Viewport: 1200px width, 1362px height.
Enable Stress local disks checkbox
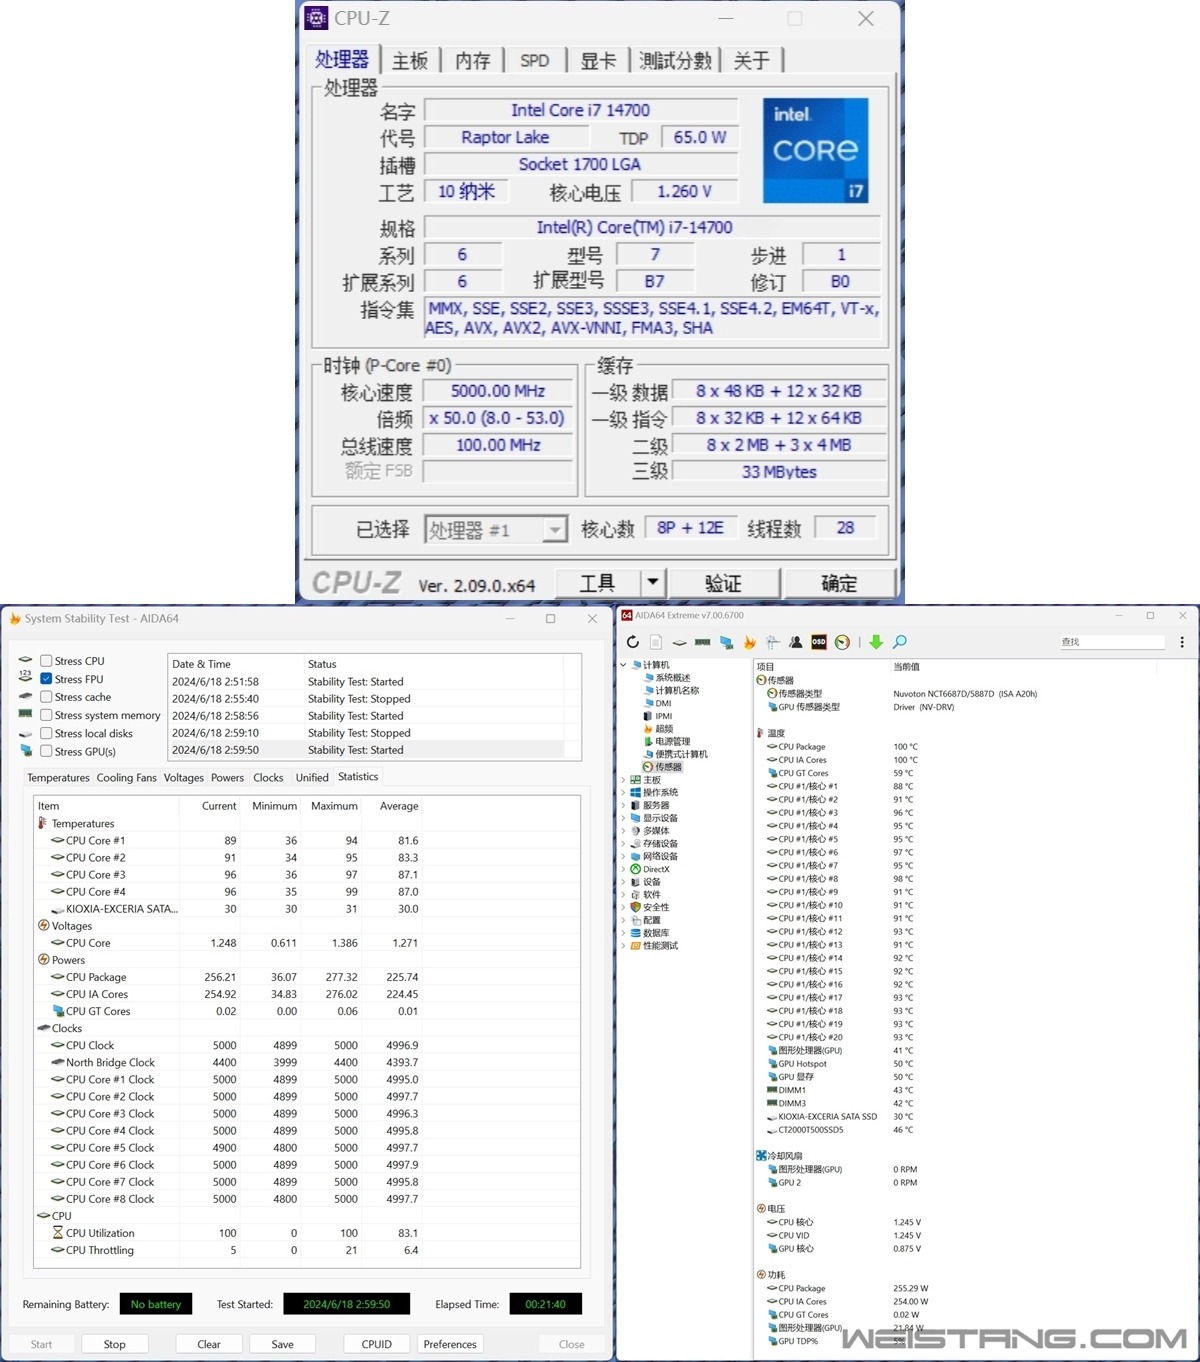(46, 733)
